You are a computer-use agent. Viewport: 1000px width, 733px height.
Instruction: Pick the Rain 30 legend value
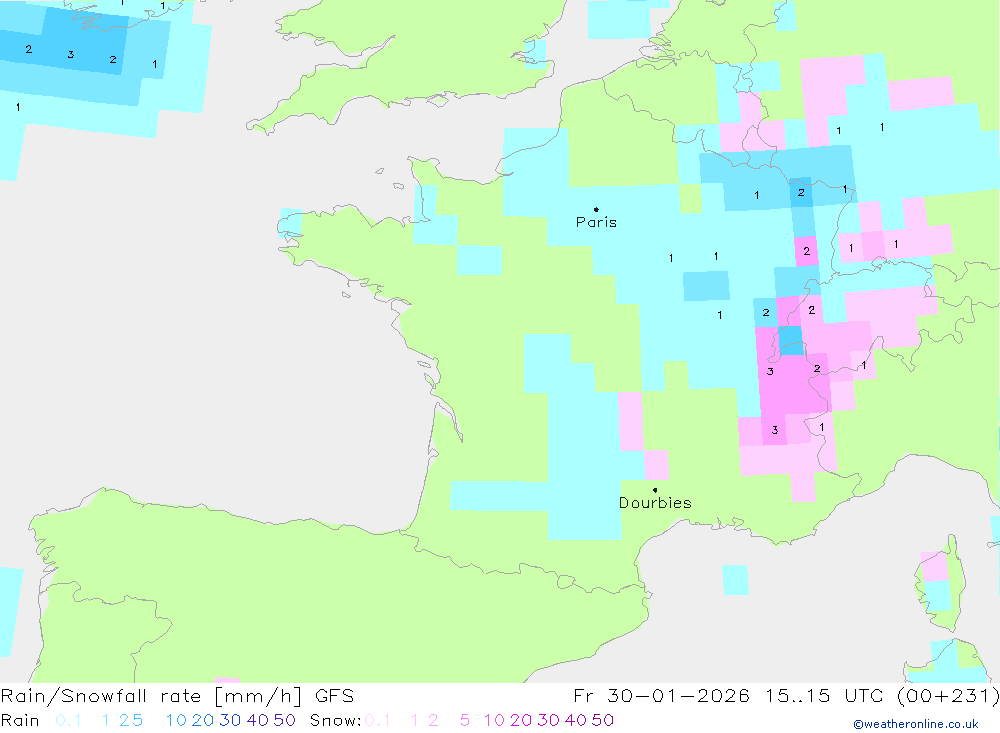pos(230,720)
